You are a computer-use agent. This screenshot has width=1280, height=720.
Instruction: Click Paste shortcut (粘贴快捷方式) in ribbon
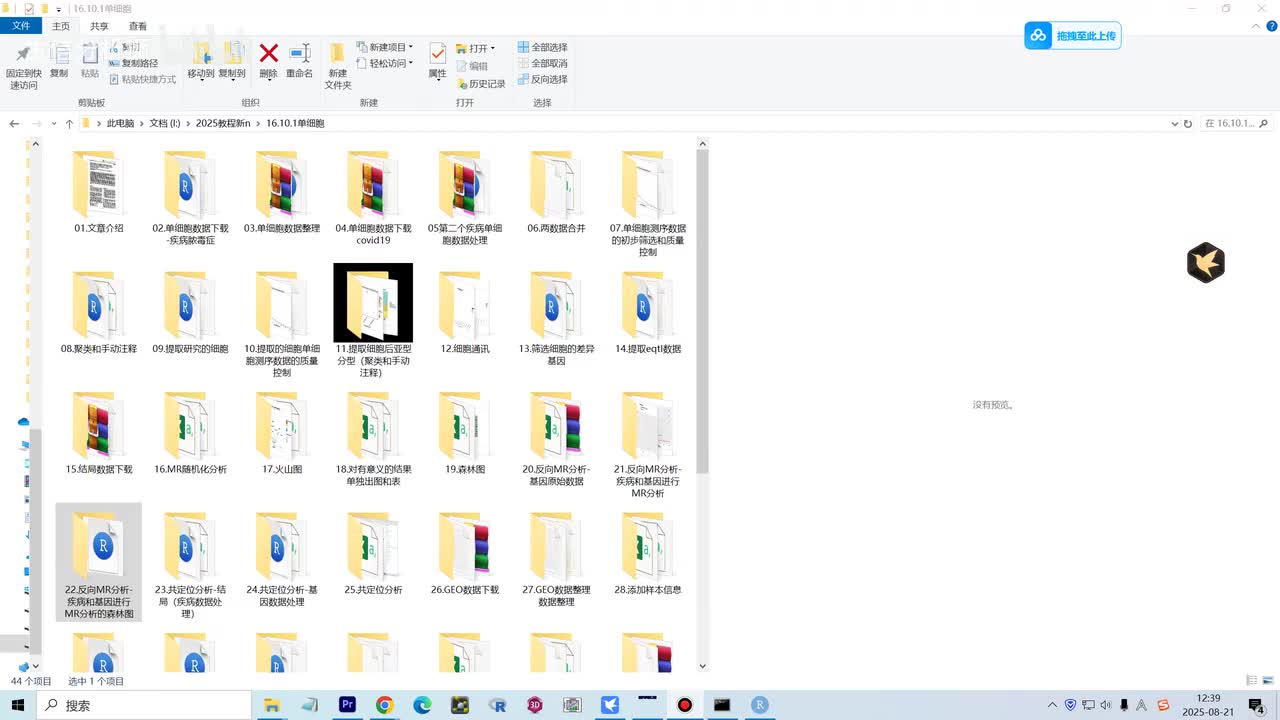tap(142, 79)
